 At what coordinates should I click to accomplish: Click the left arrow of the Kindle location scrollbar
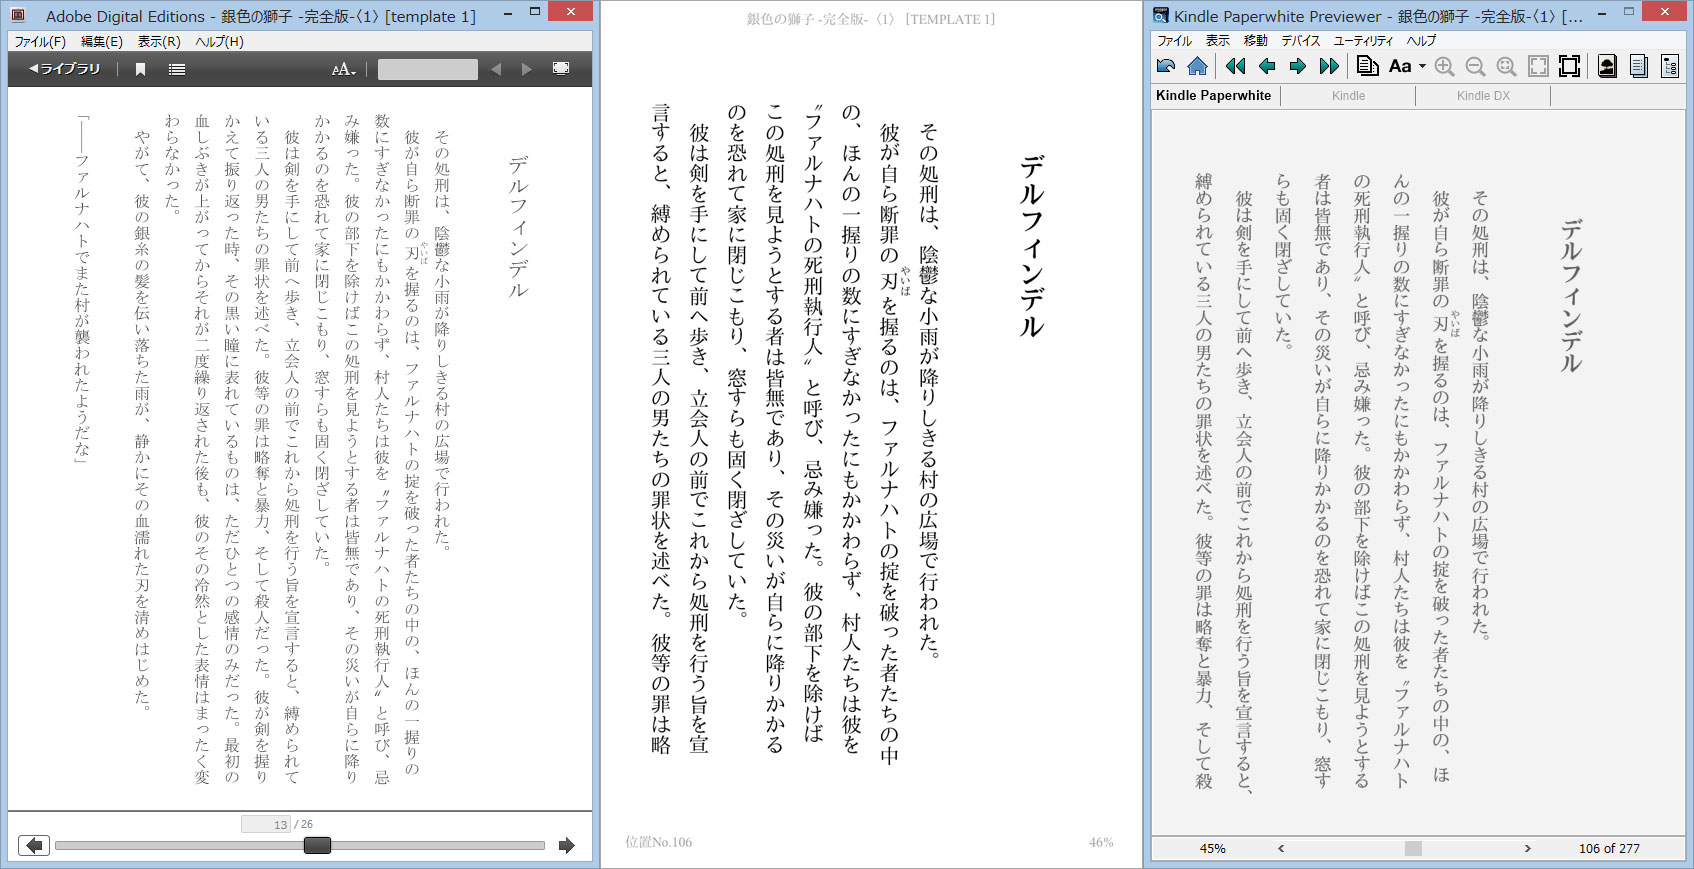pyautogui.click(x=1281, y=848)
